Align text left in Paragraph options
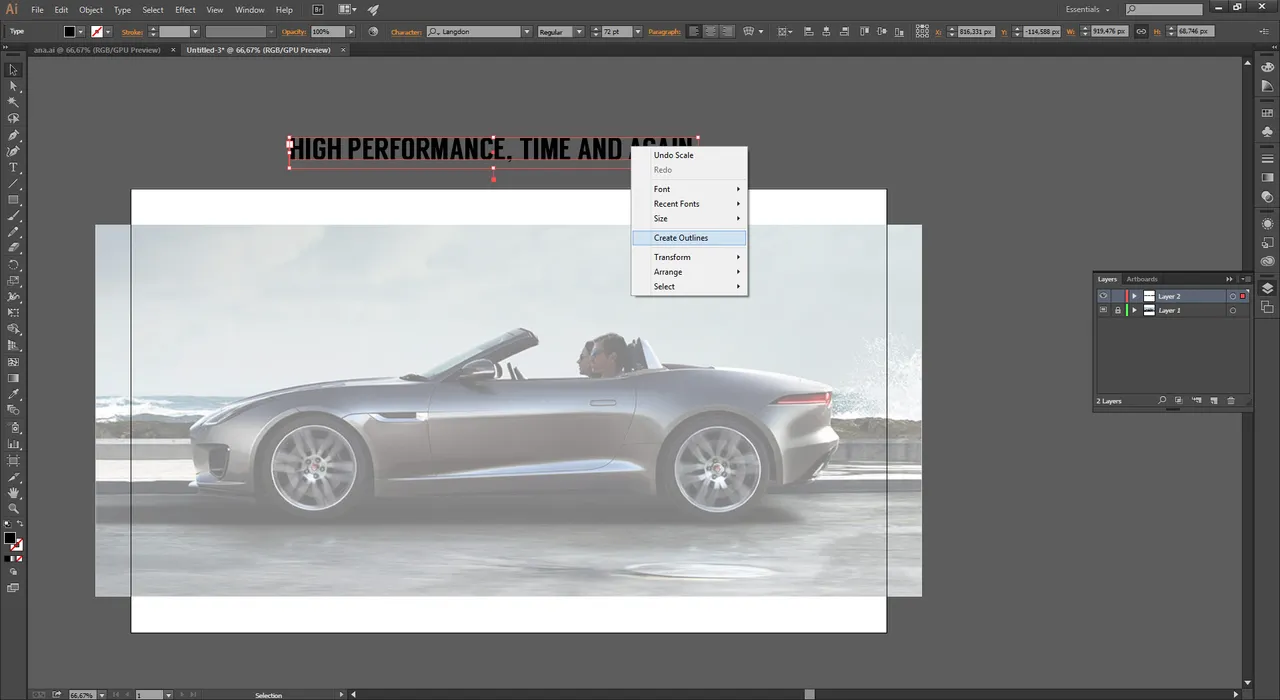This screenshot has width=1280, height=700. pyautogui.click(x=695, y=32)
